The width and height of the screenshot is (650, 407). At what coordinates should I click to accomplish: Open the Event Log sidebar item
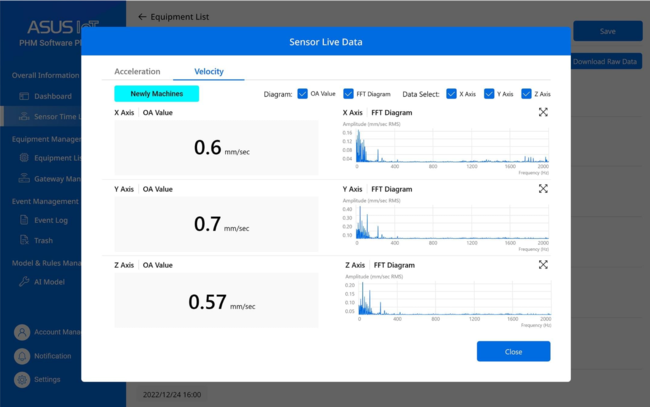point(50,220)
